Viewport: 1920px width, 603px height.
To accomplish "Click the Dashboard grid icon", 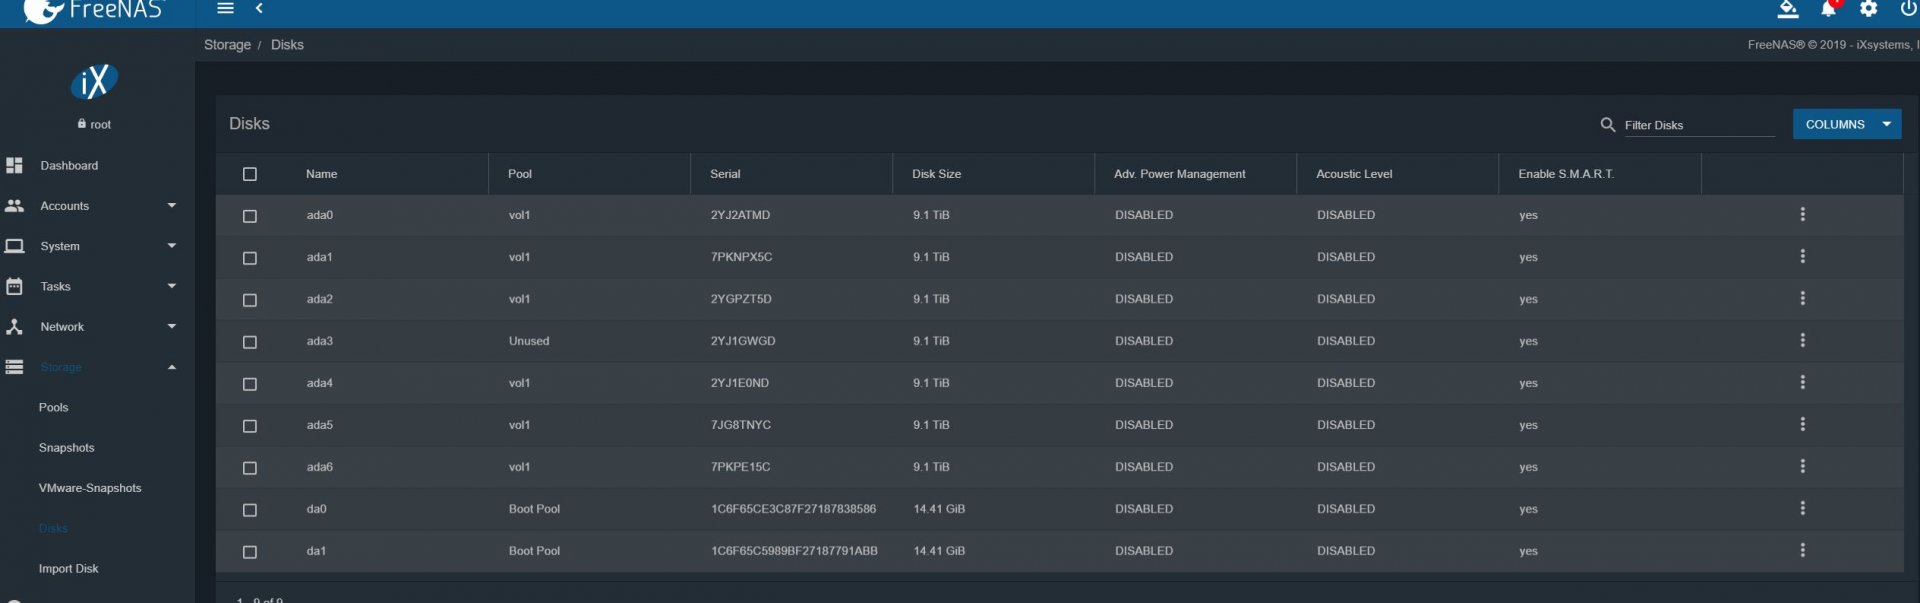I will coord(14,166).
